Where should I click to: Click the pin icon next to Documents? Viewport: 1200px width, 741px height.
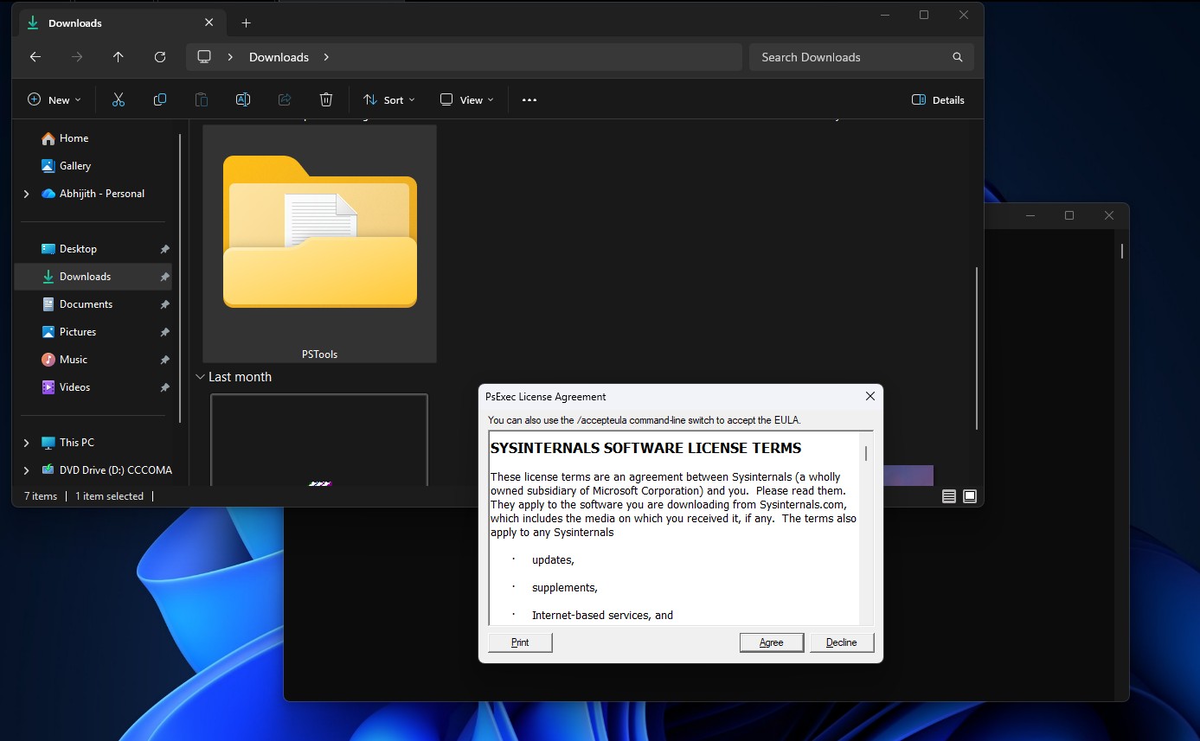point(165,304)
